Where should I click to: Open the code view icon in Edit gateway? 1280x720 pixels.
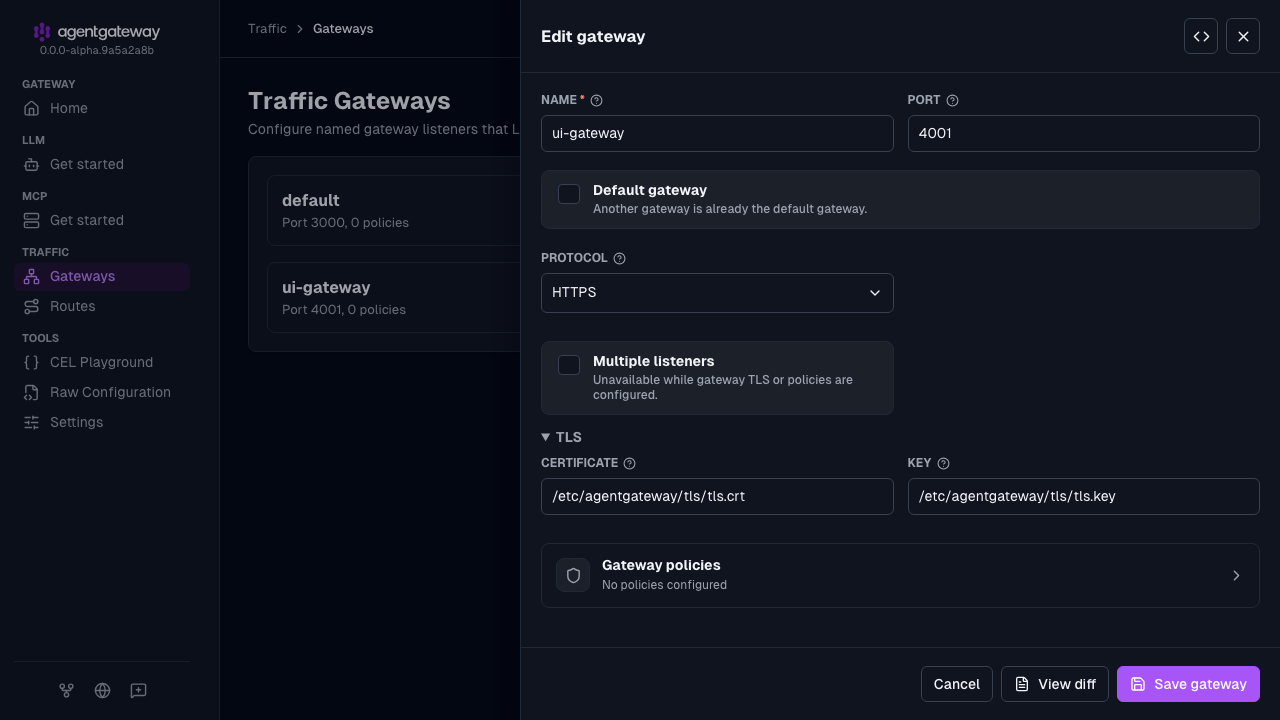[x=1201, y=36]
